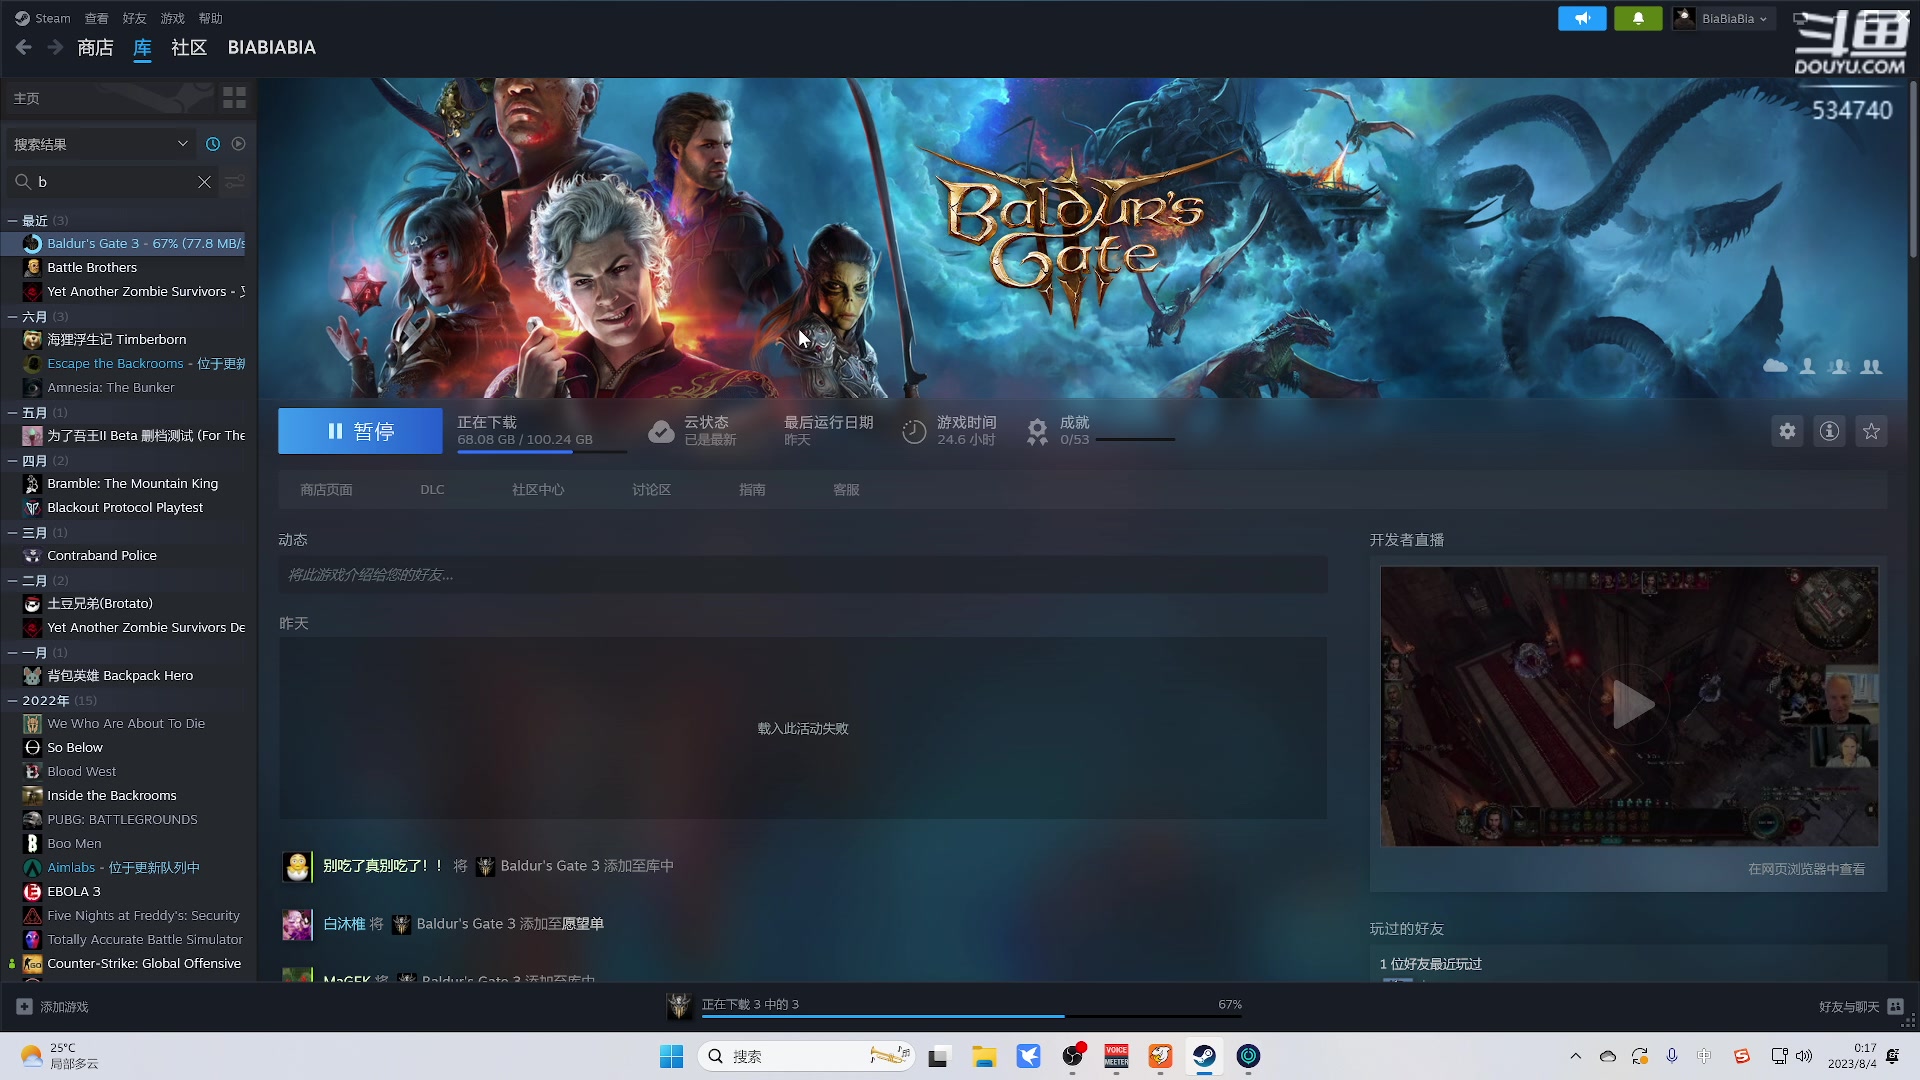
Task: Collapse the 2022年 category
Action: 12,701
